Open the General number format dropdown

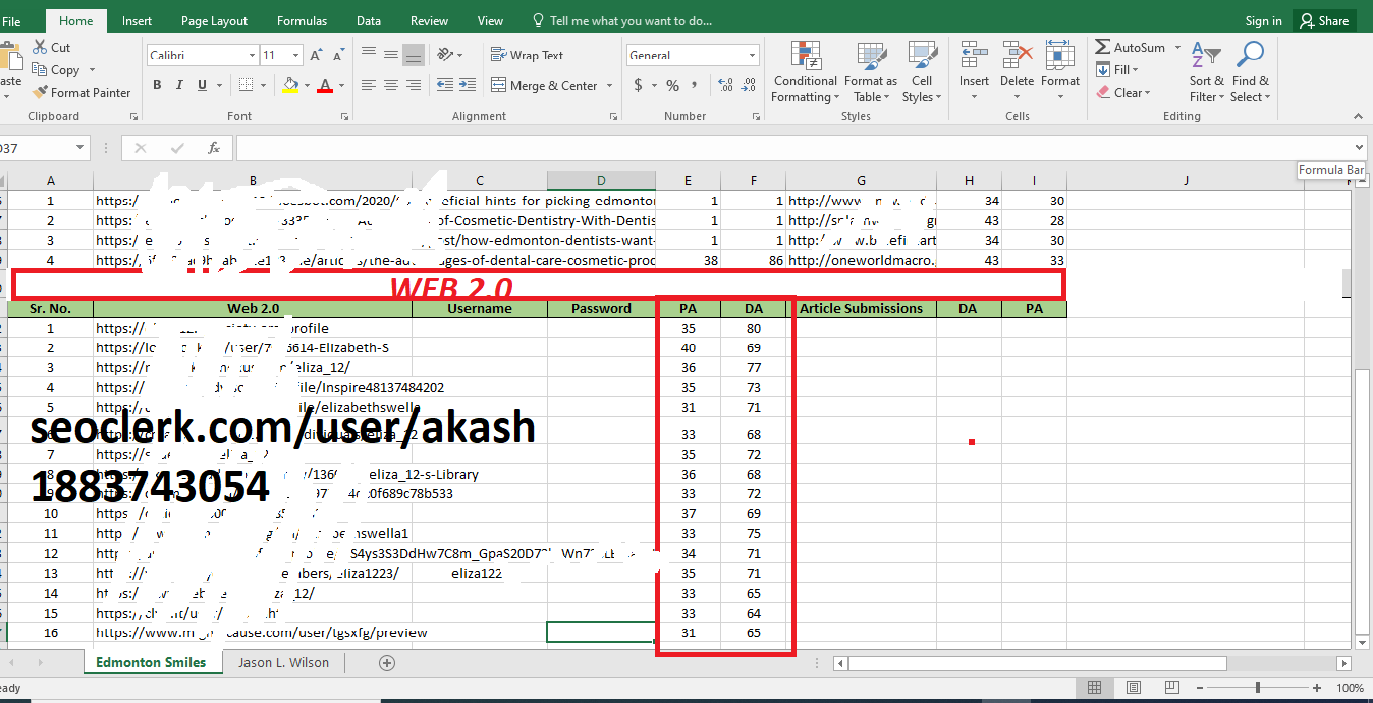(x=752, y=56)
